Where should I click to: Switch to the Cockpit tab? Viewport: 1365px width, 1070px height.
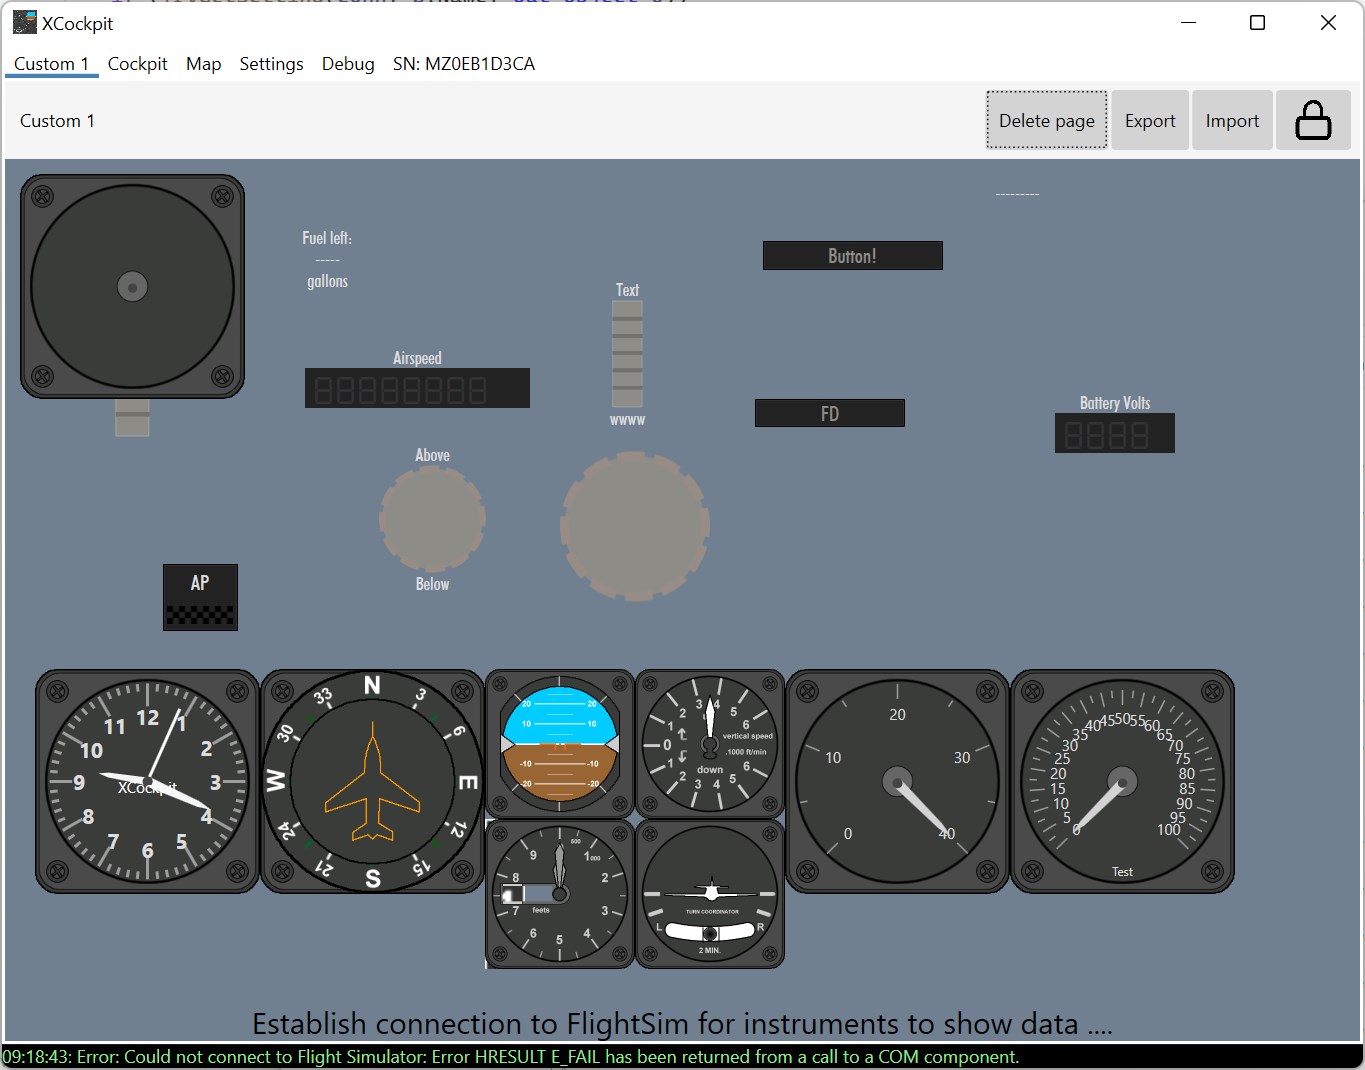(x=138, y=64)
